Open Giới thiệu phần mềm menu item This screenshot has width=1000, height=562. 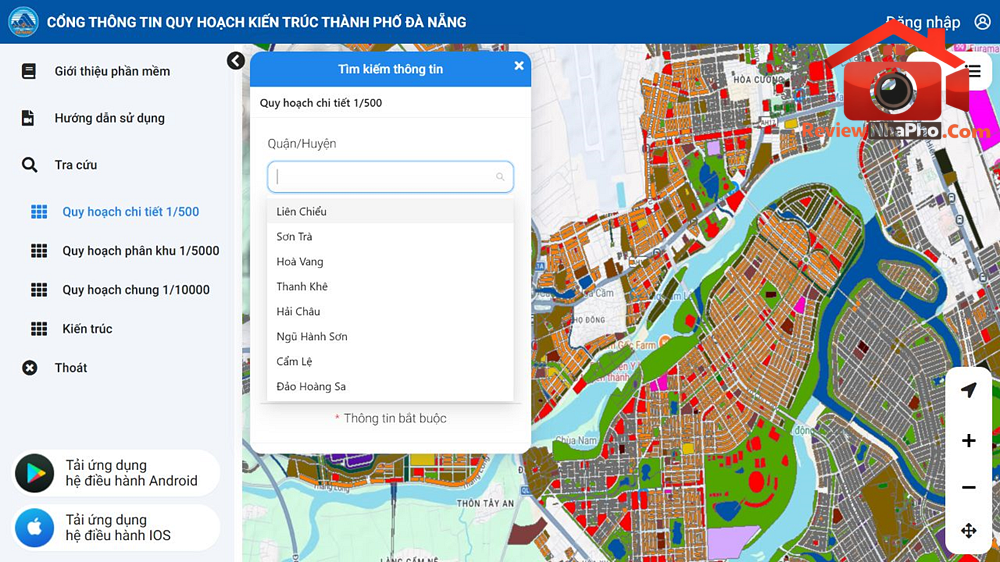tap(112, 71)
